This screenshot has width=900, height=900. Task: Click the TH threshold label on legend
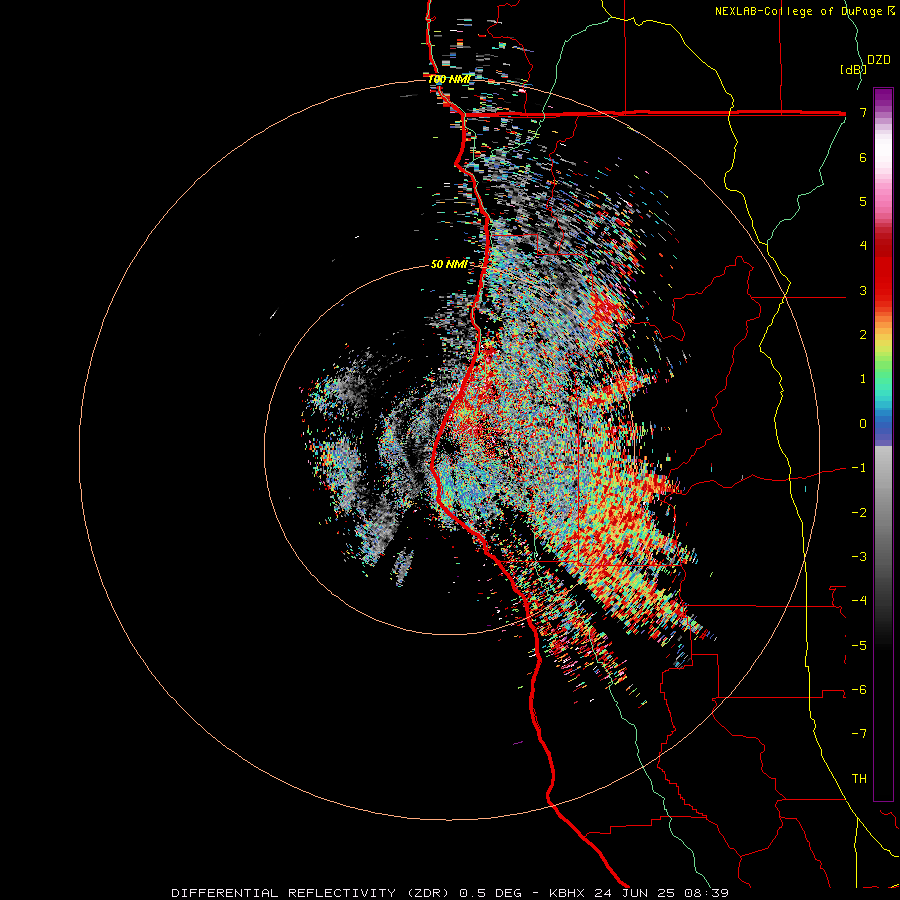pyautogui.click(x=859, y=778)
